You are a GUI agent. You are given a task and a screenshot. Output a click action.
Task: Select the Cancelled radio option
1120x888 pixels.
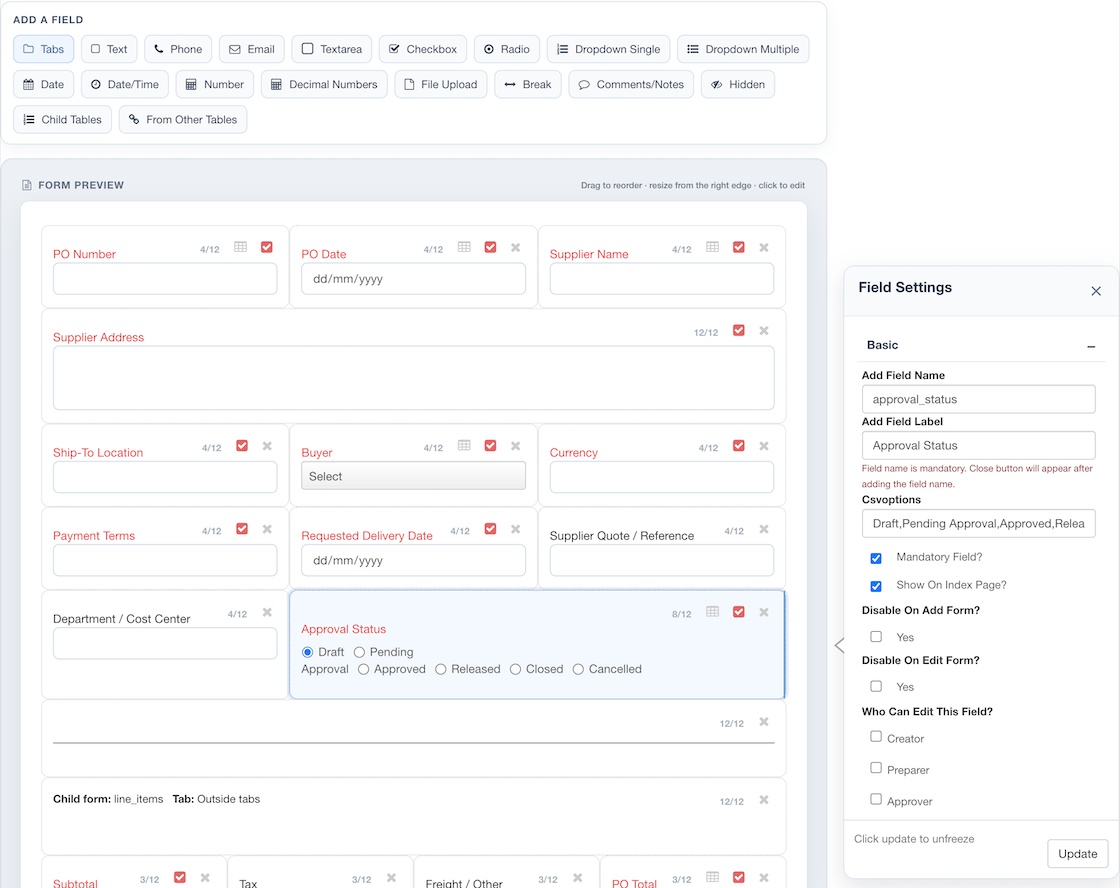click(x=578, y=669)
